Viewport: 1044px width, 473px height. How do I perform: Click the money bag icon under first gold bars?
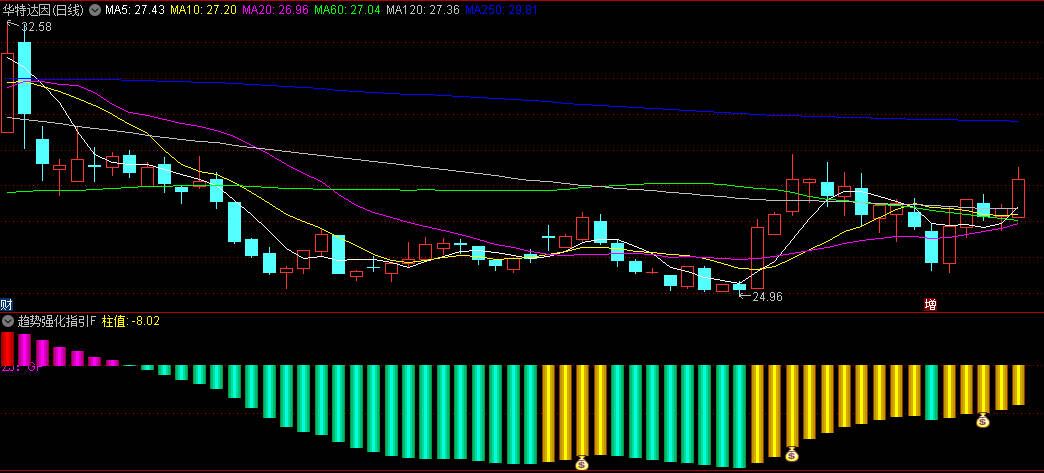582,463
